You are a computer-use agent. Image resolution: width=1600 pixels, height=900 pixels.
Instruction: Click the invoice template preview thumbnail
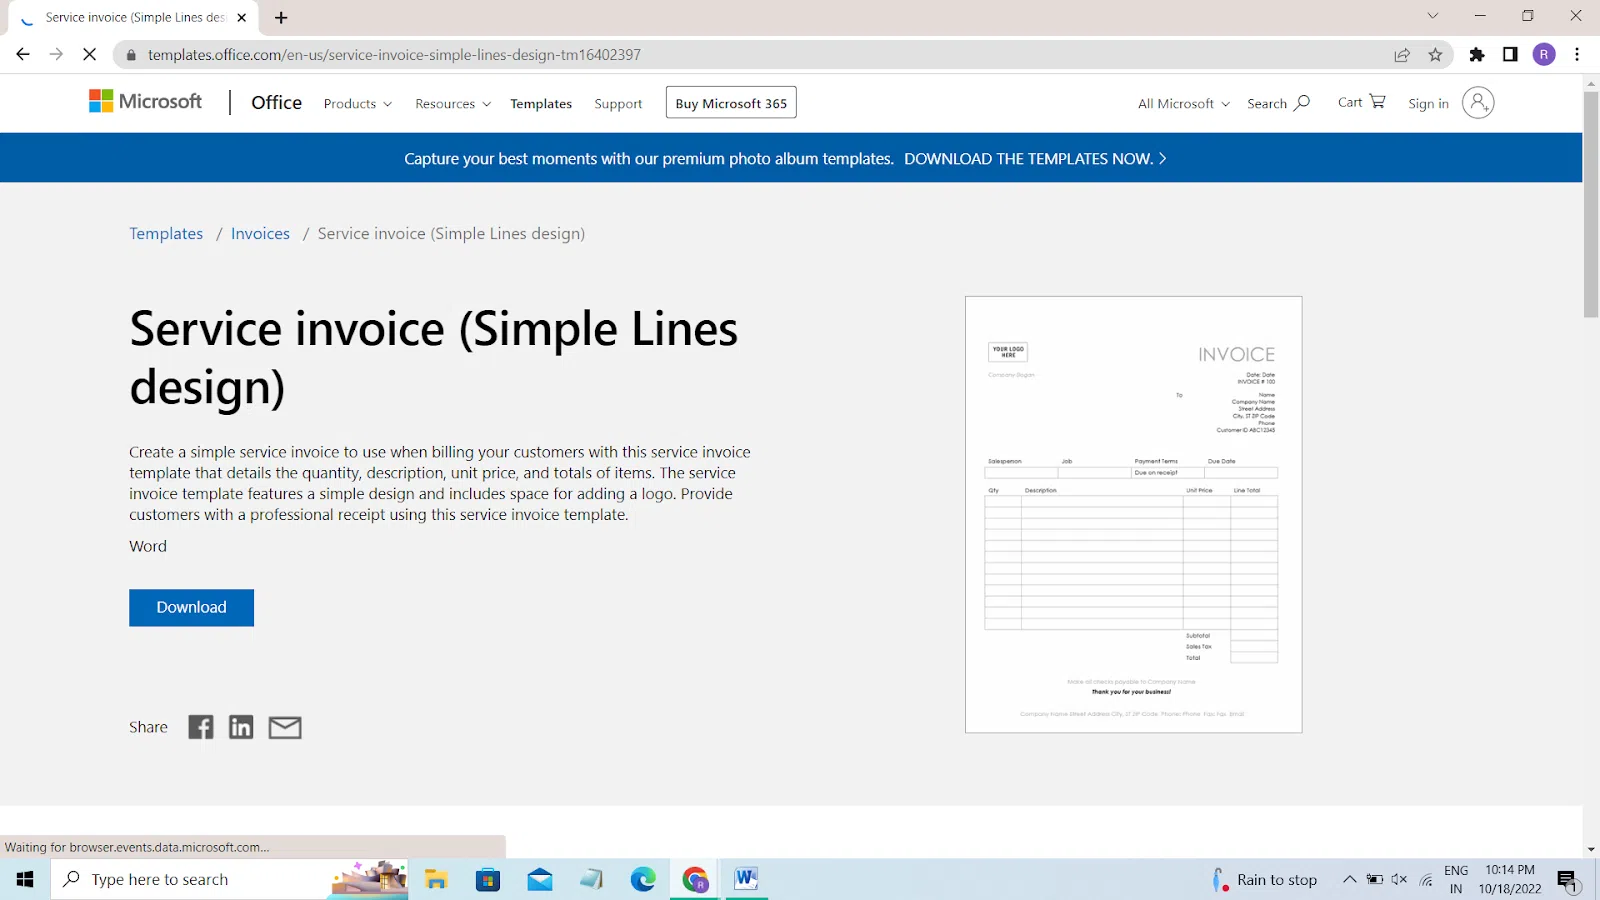[1133, 514]
